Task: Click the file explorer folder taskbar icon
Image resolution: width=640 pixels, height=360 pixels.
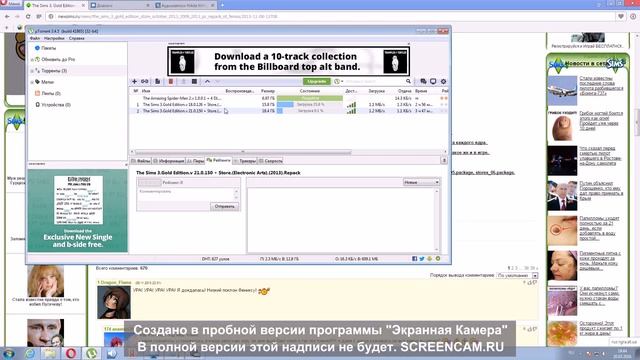Action: (50, 353)
